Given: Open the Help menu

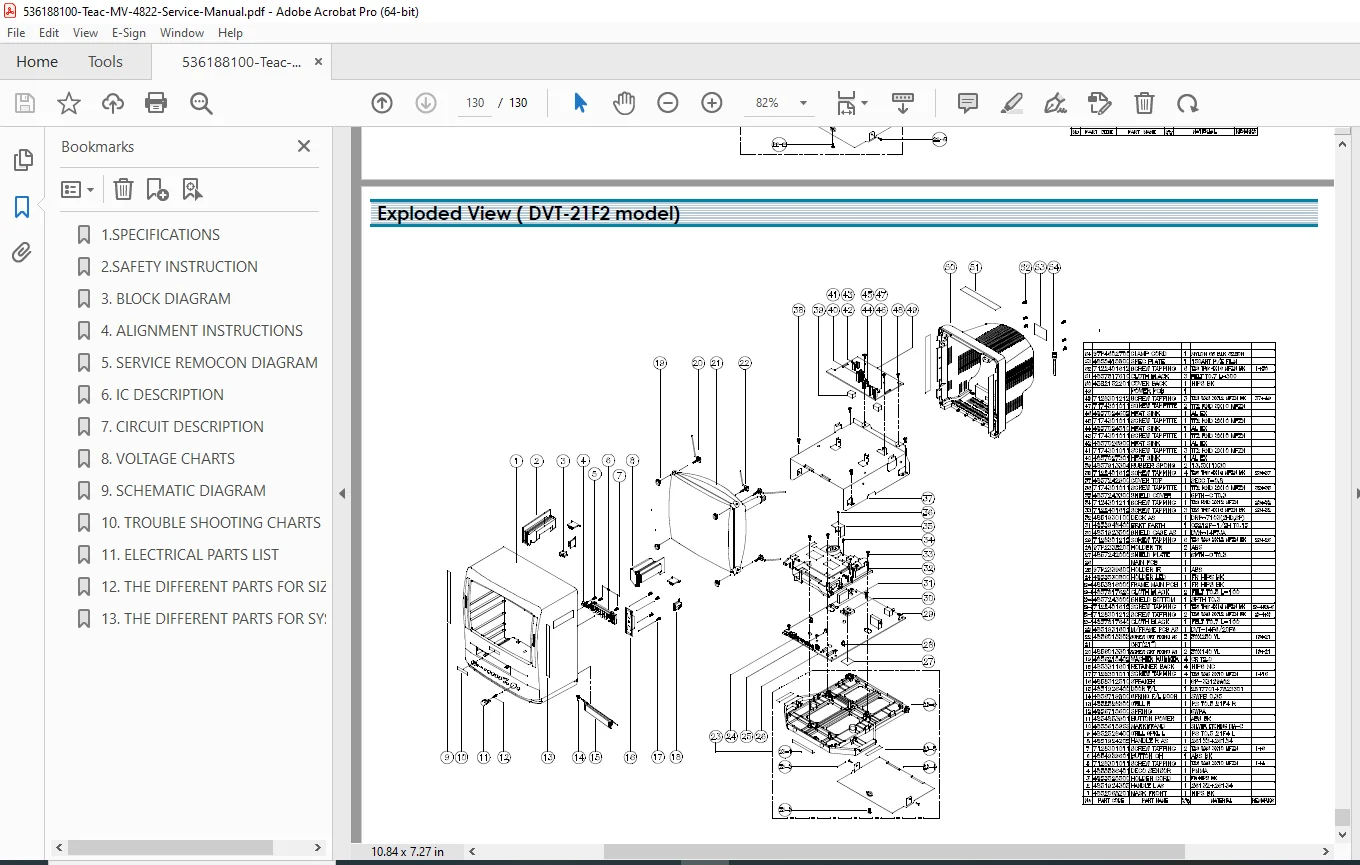Looking at the screenshot, I should pyautogui.click(x=230, y=33).
